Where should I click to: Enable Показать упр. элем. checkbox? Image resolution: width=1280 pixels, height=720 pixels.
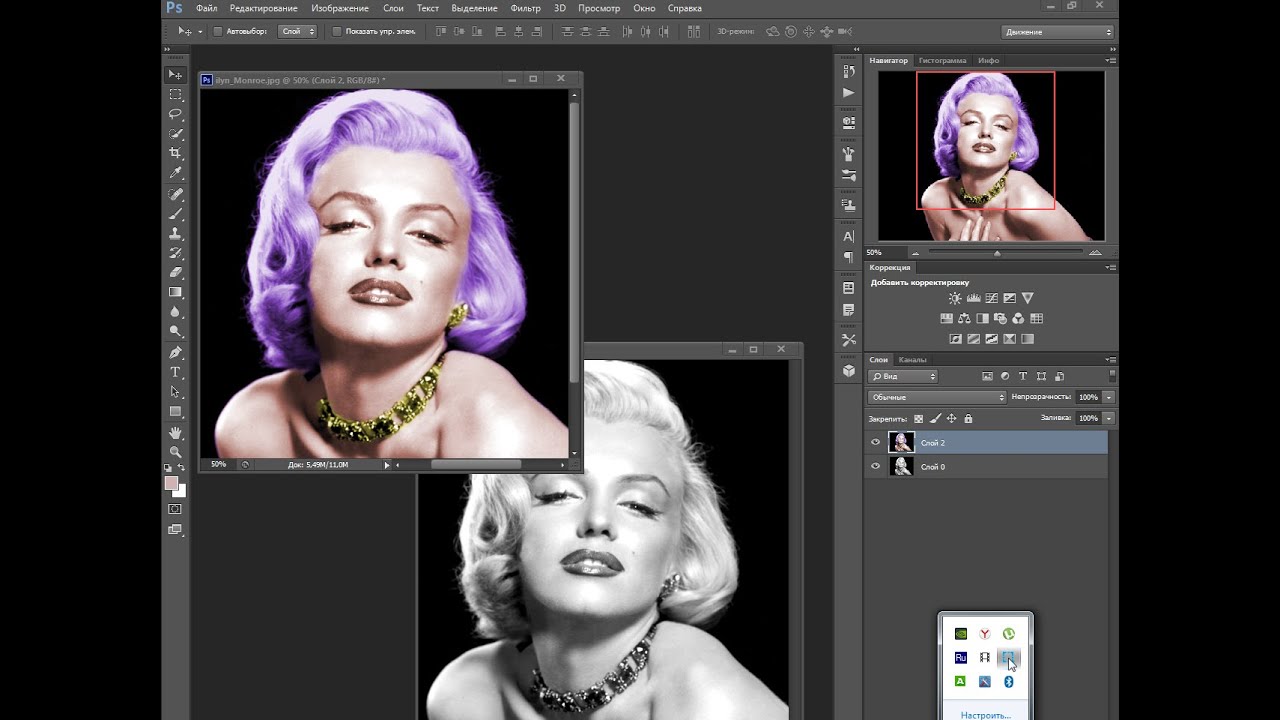pos(336,31)
